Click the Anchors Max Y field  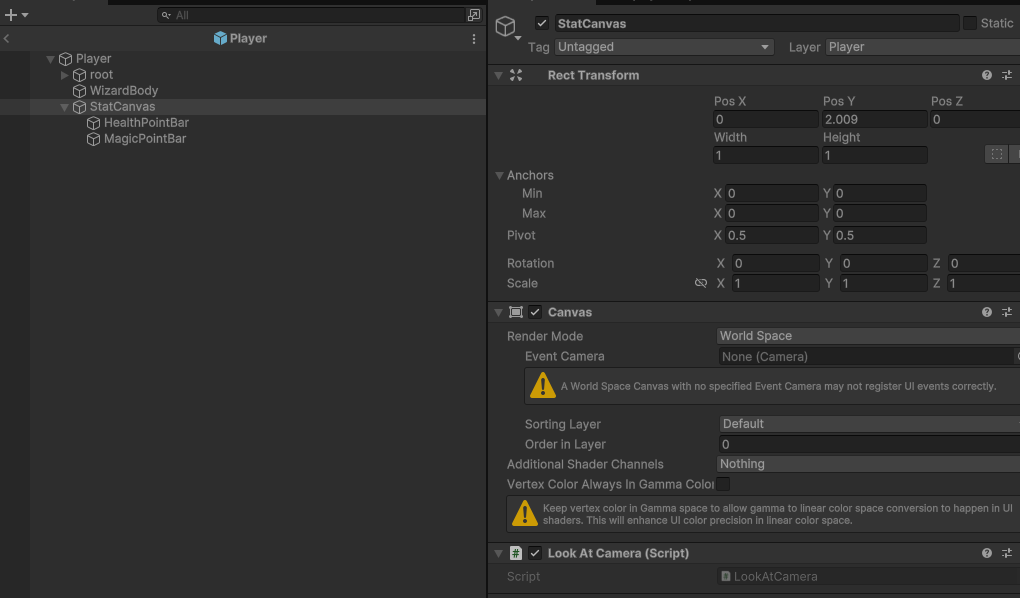tap(879, 213)
